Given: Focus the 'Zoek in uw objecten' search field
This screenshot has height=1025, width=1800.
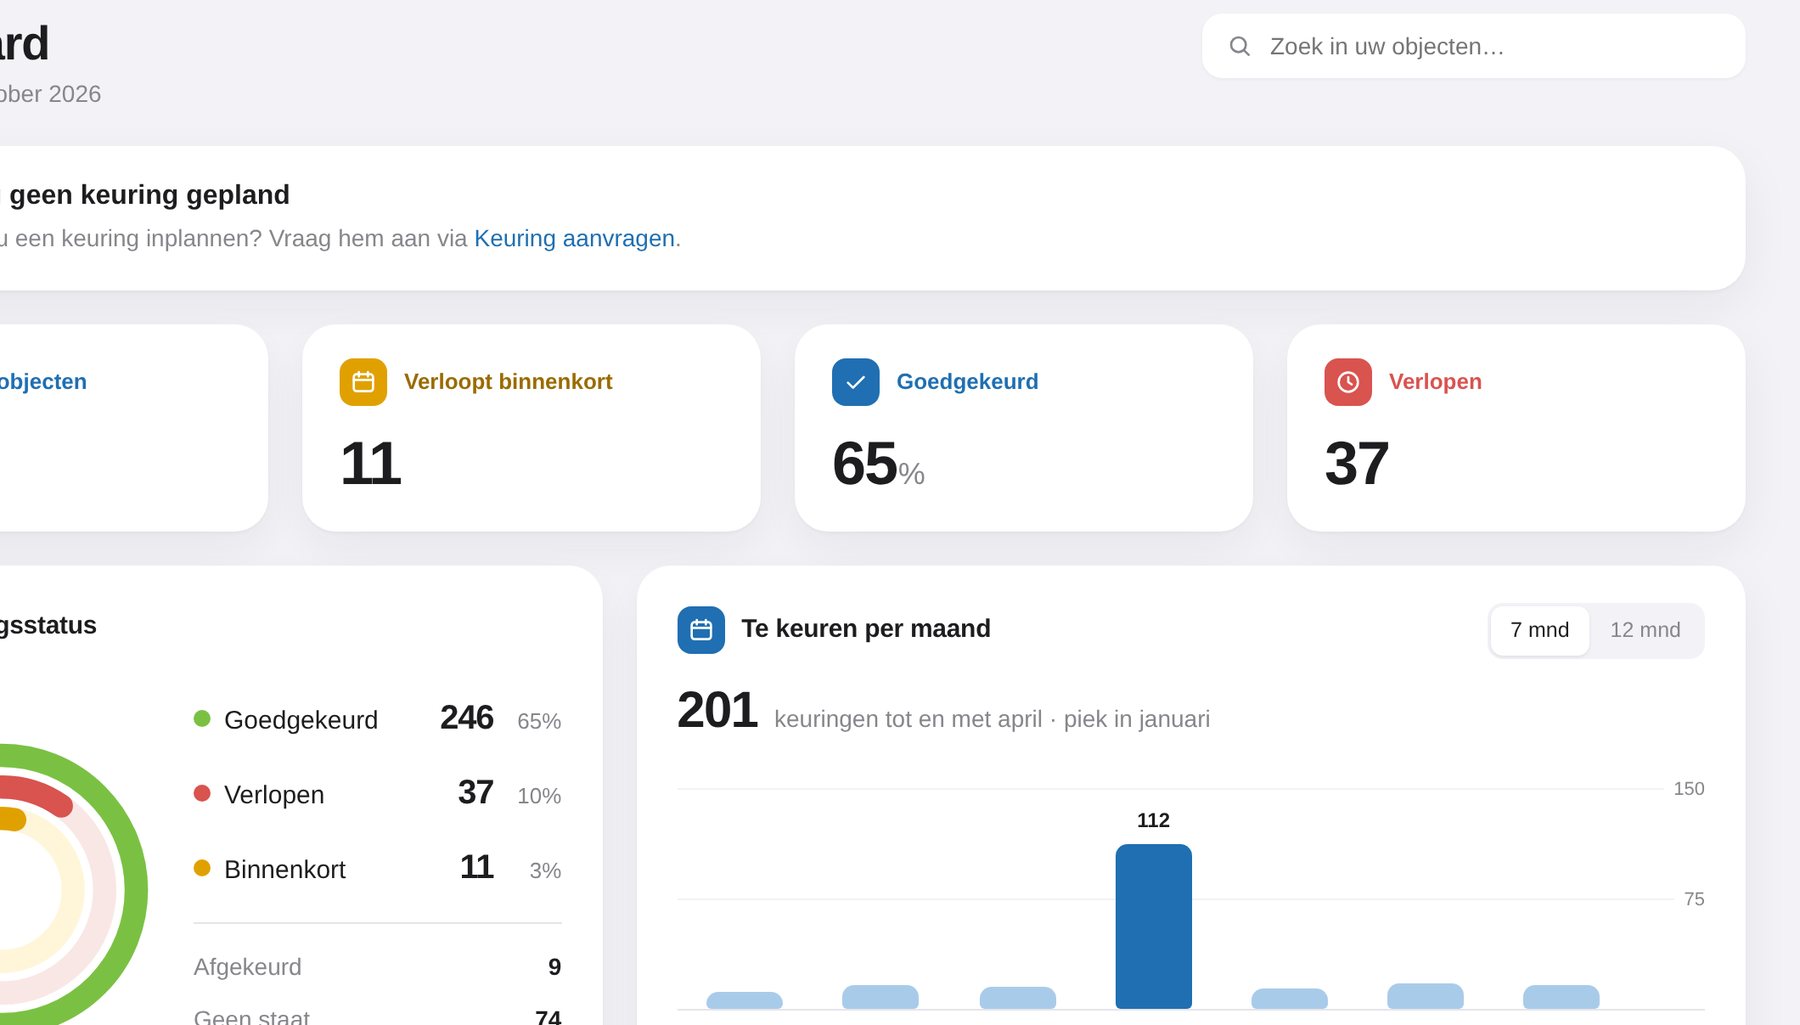Looking at the screenshot, I should tap(1473, 46).
